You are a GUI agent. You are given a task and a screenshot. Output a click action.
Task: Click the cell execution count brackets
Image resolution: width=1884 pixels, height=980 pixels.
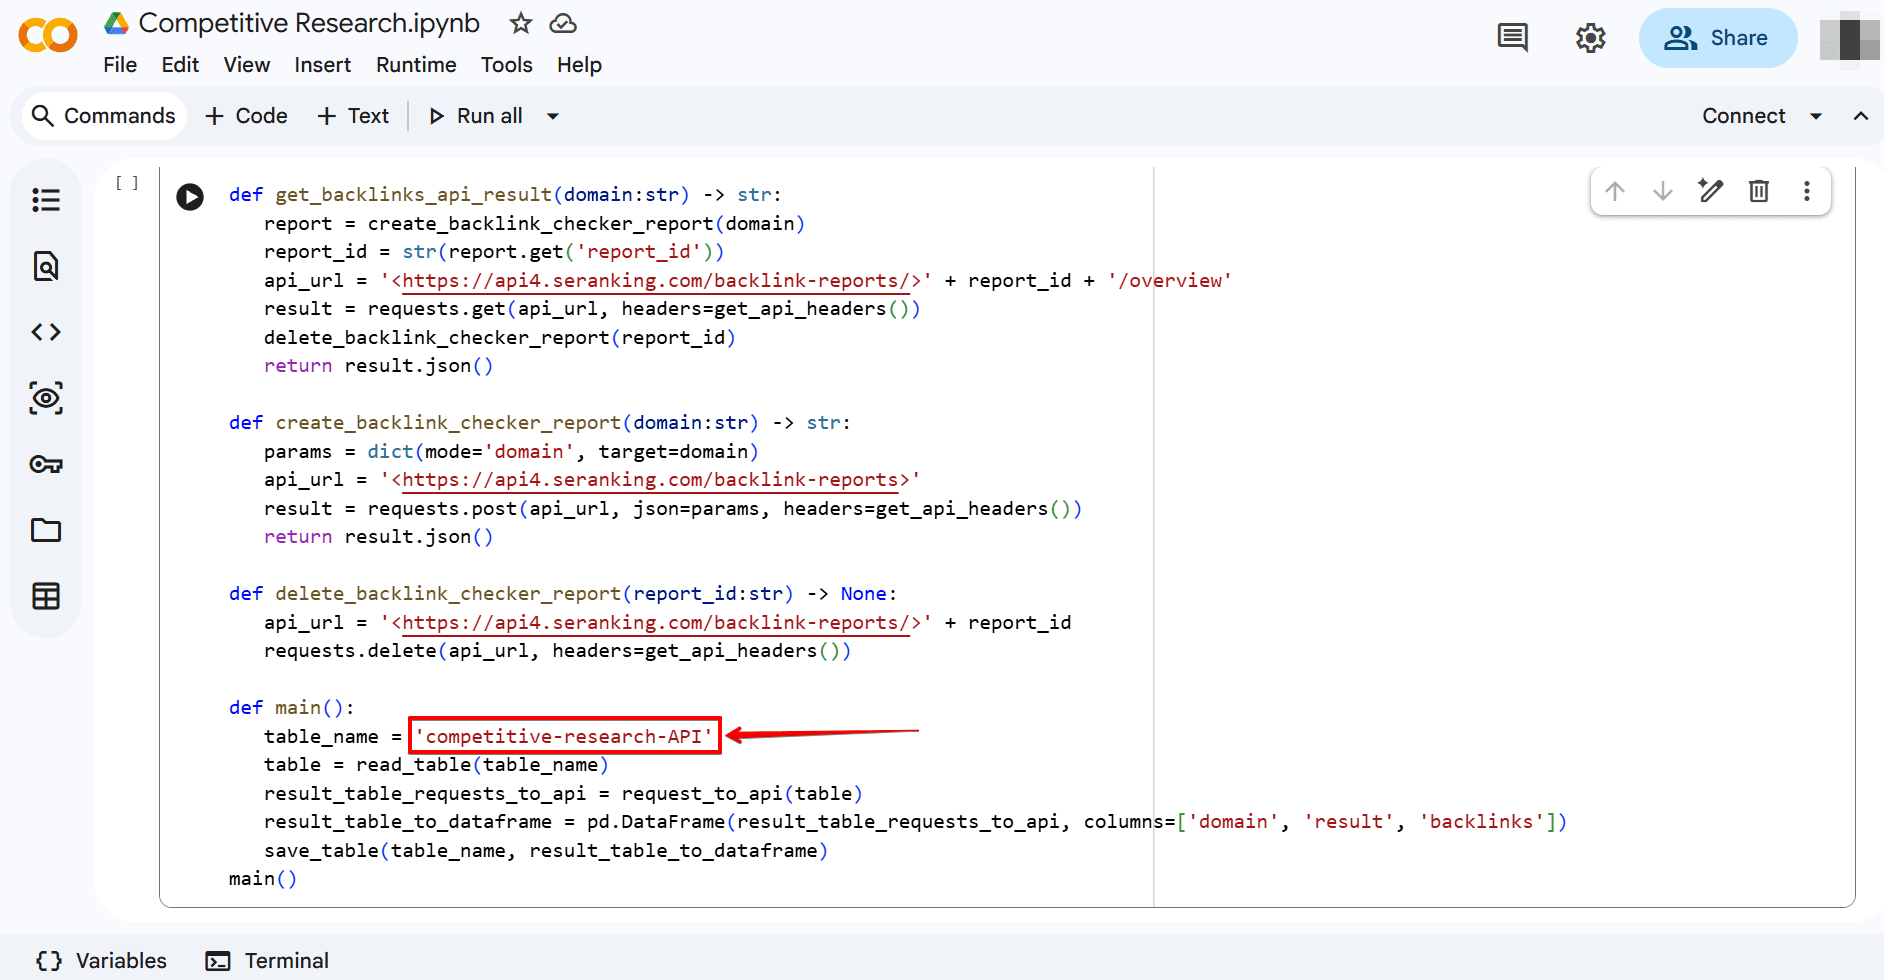click(127, 183)
